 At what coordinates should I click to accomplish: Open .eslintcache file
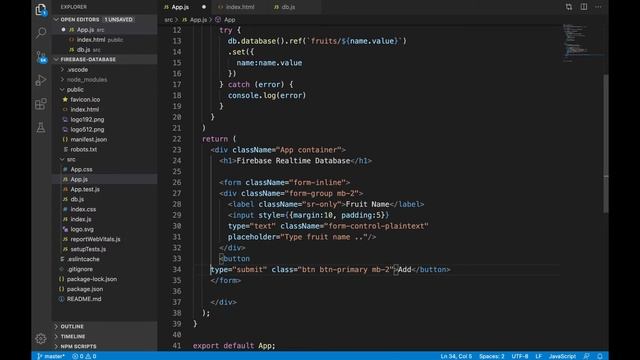pos(104,259)
